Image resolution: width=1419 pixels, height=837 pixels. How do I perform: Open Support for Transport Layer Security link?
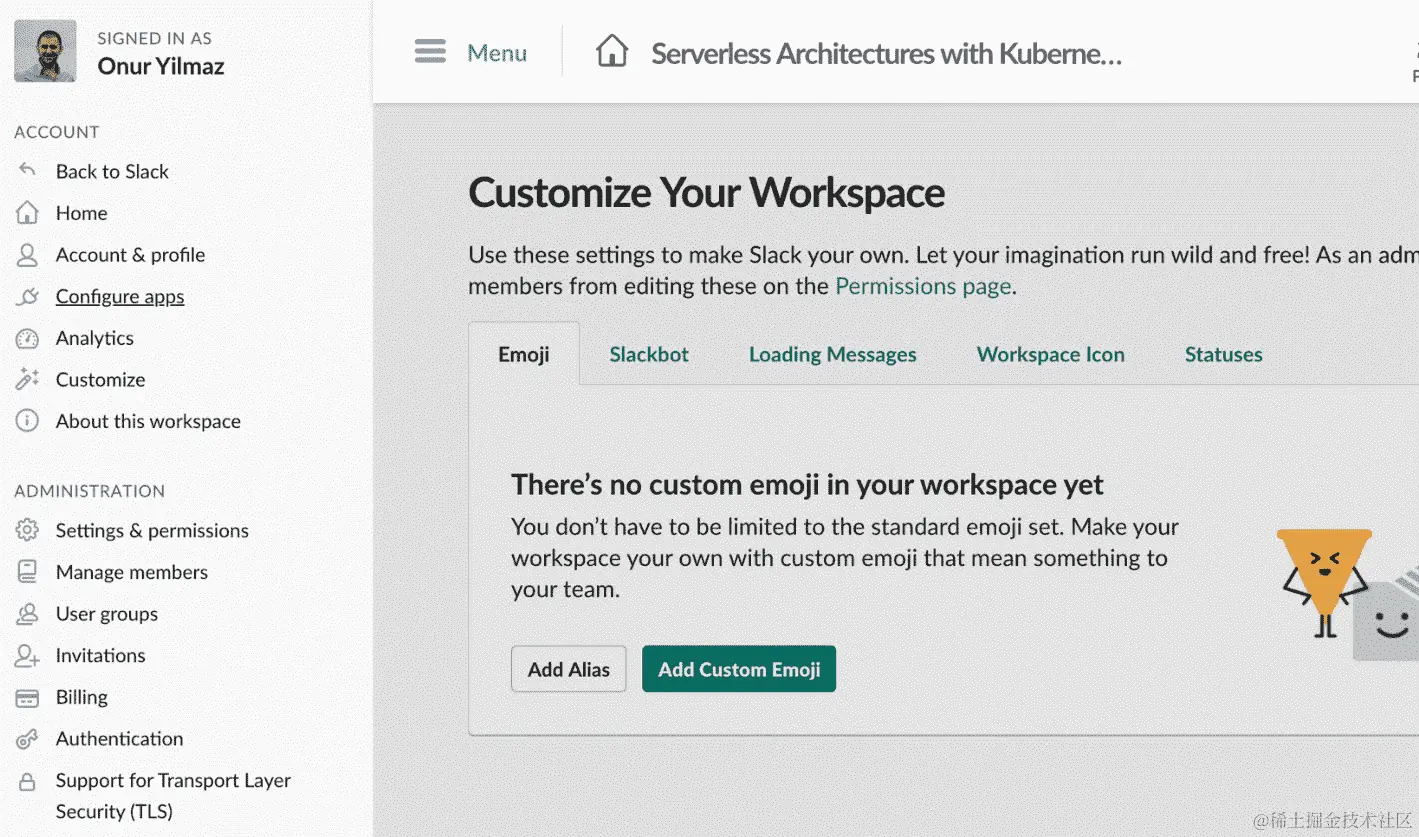[x=173, y=796]
